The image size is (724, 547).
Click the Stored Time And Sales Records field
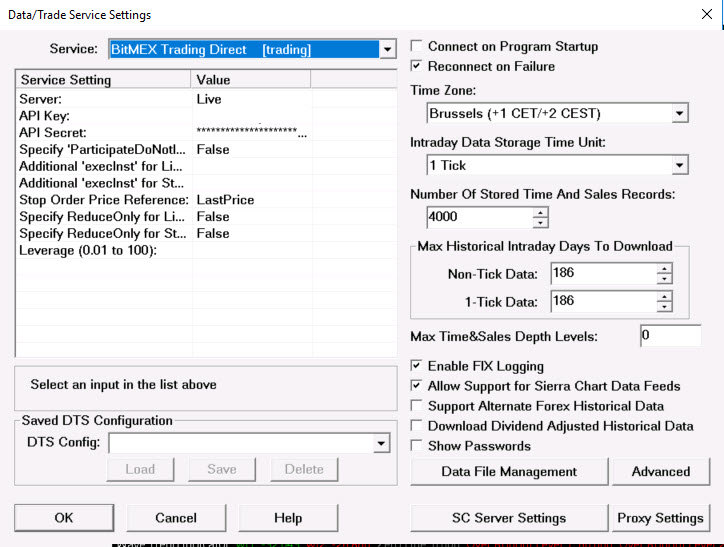(479, 217)
